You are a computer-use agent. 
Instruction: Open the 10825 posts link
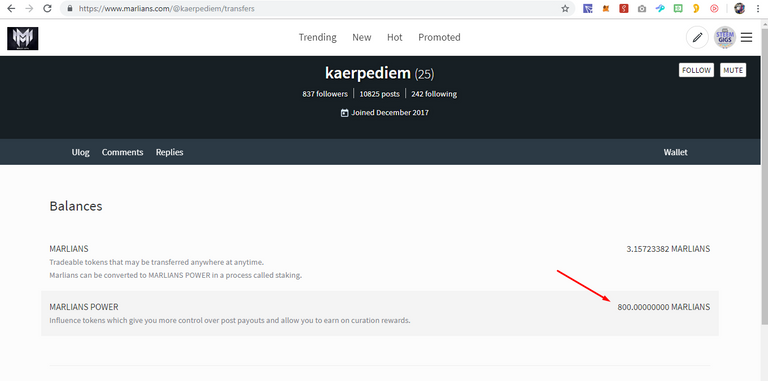(380, 94)
